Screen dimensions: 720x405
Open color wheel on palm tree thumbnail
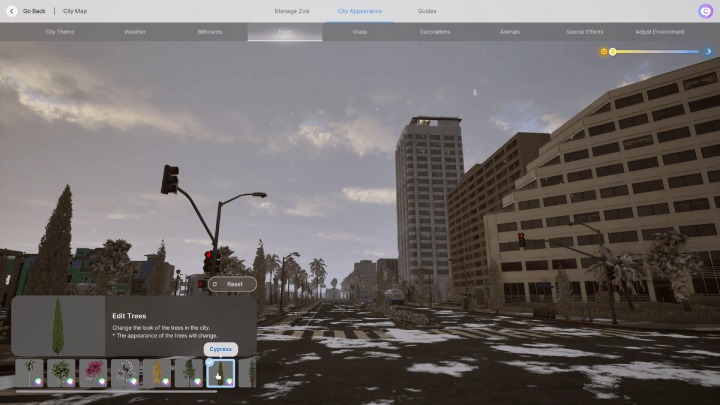38,381
